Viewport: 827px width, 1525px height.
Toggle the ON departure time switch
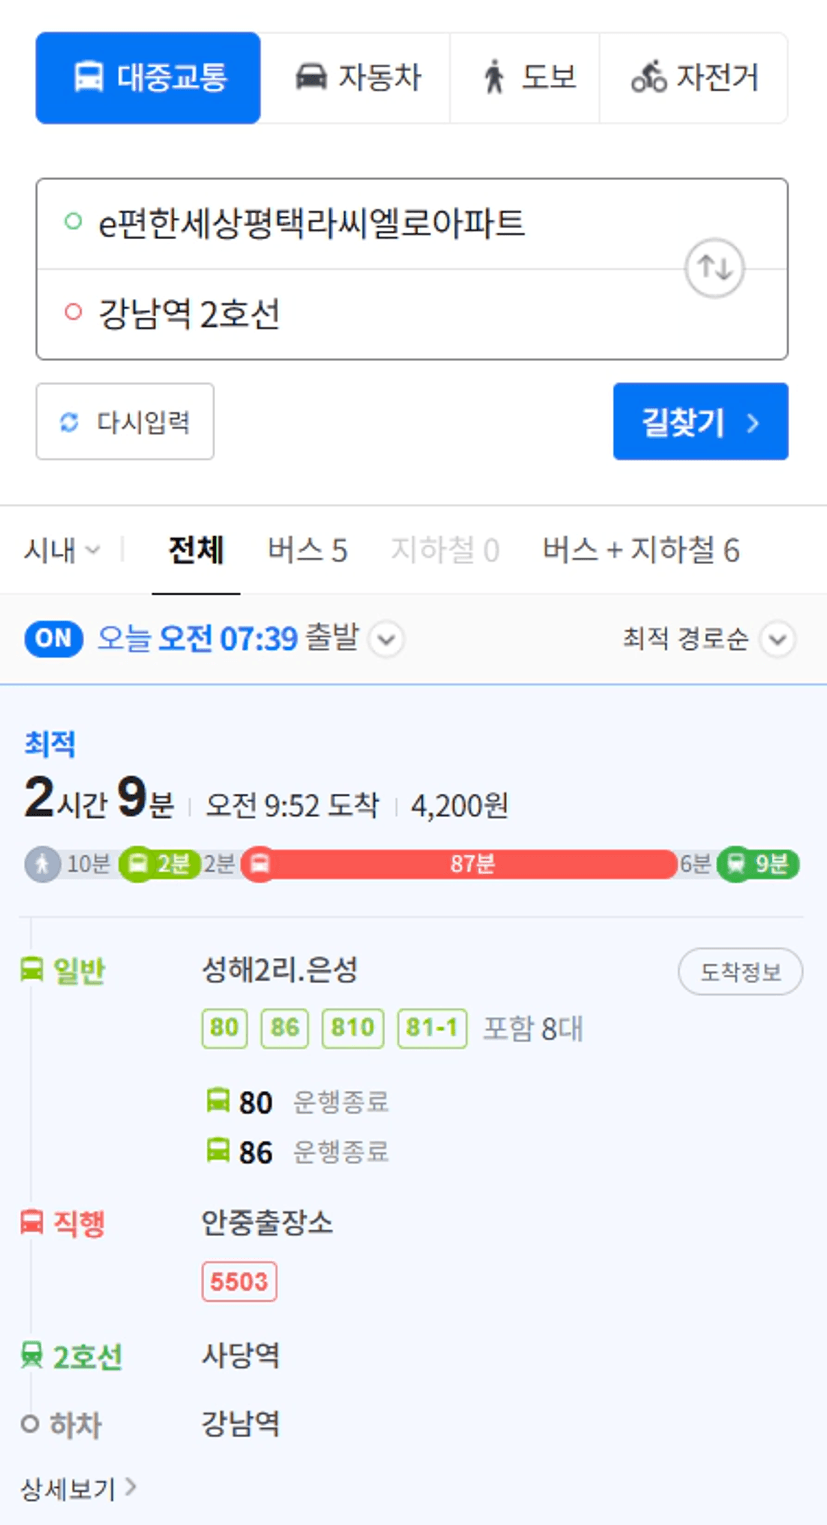coord(54,638)
